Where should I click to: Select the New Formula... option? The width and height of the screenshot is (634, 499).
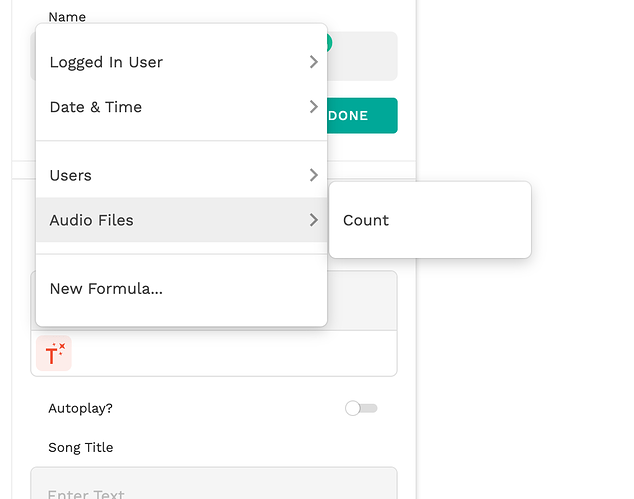(106, 289)
